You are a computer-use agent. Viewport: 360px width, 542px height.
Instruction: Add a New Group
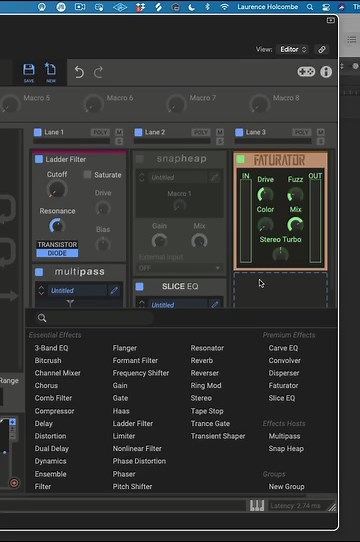286,486
